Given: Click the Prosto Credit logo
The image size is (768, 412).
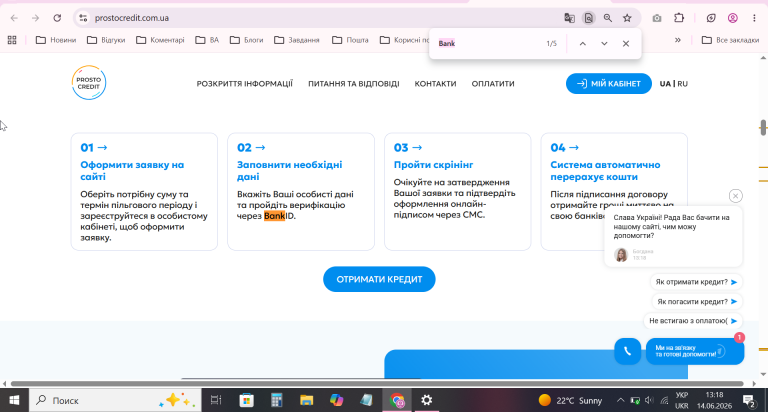Looking at the screenshot, I should point(89,83).
